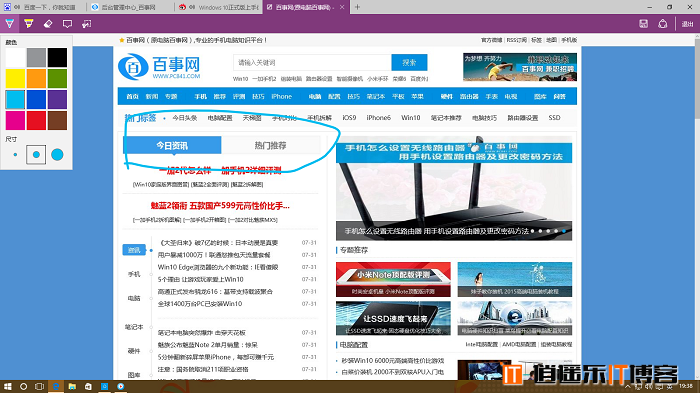The height and width of the screenshot is (393, 700).
Task: Add a typed note with the comment tool
Action: [67, 24]
